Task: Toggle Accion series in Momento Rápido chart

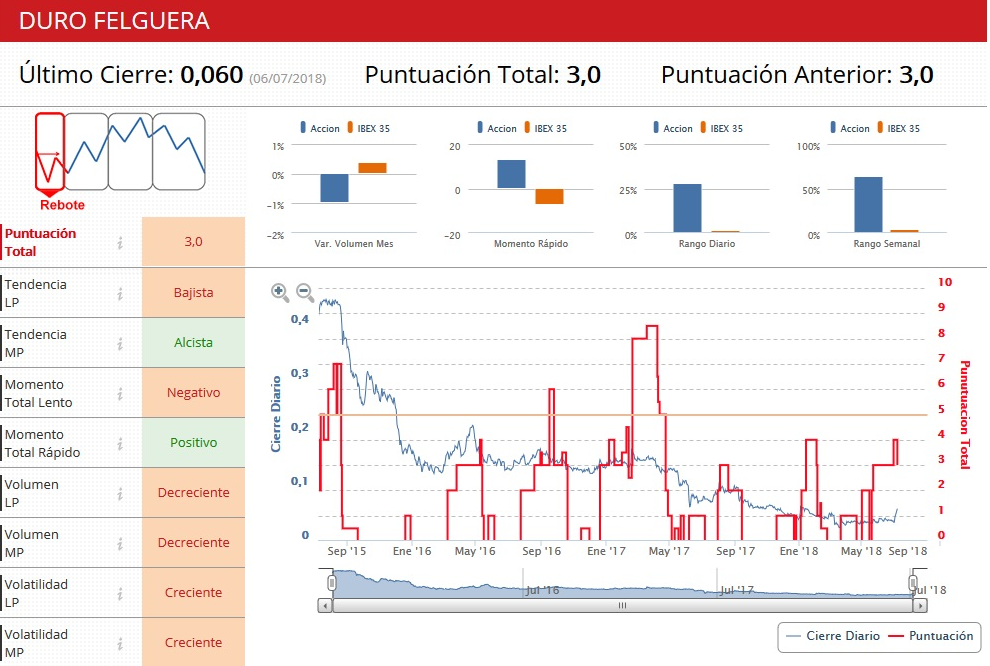Action: pos(497,128)
